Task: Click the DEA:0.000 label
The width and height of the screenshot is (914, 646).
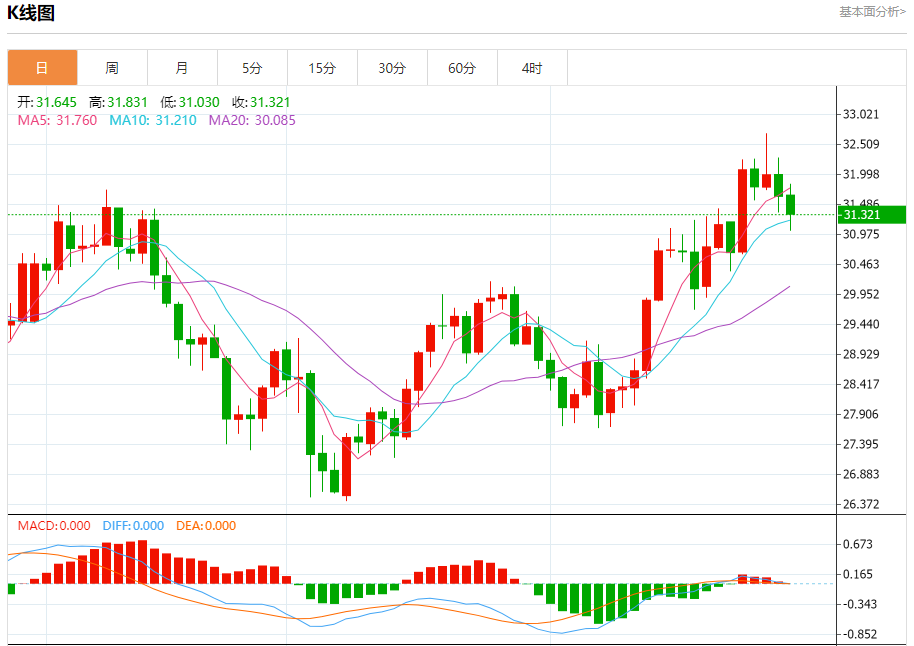Action: coord(206,526)
